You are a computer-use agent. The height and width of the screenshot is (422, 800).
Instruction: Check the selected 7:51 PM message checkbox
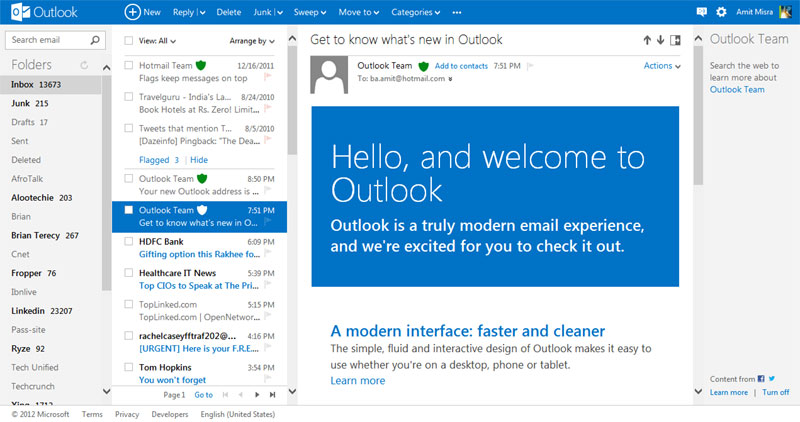click(x=129, y=210)
